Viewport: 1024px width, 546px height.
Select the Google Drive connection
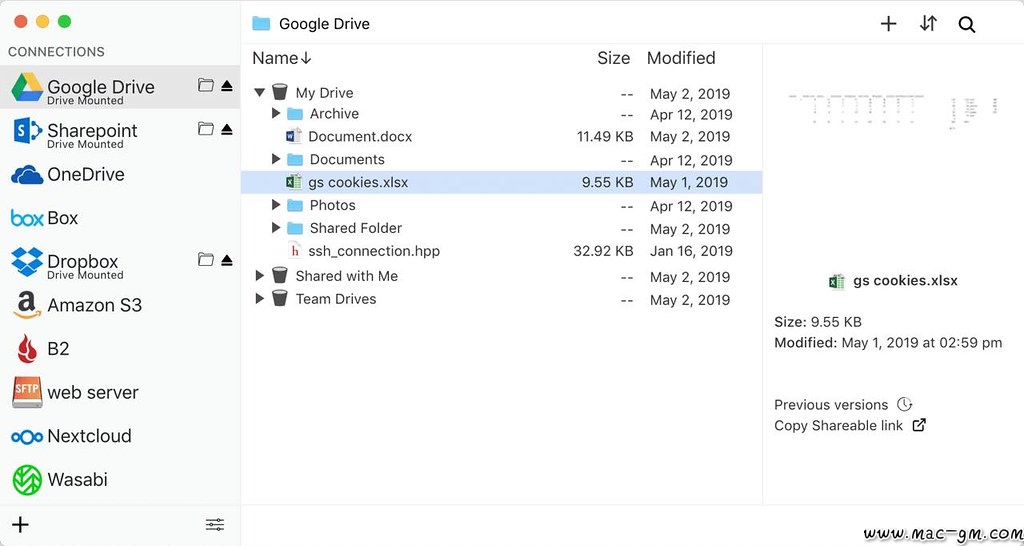tap(120, 87)
